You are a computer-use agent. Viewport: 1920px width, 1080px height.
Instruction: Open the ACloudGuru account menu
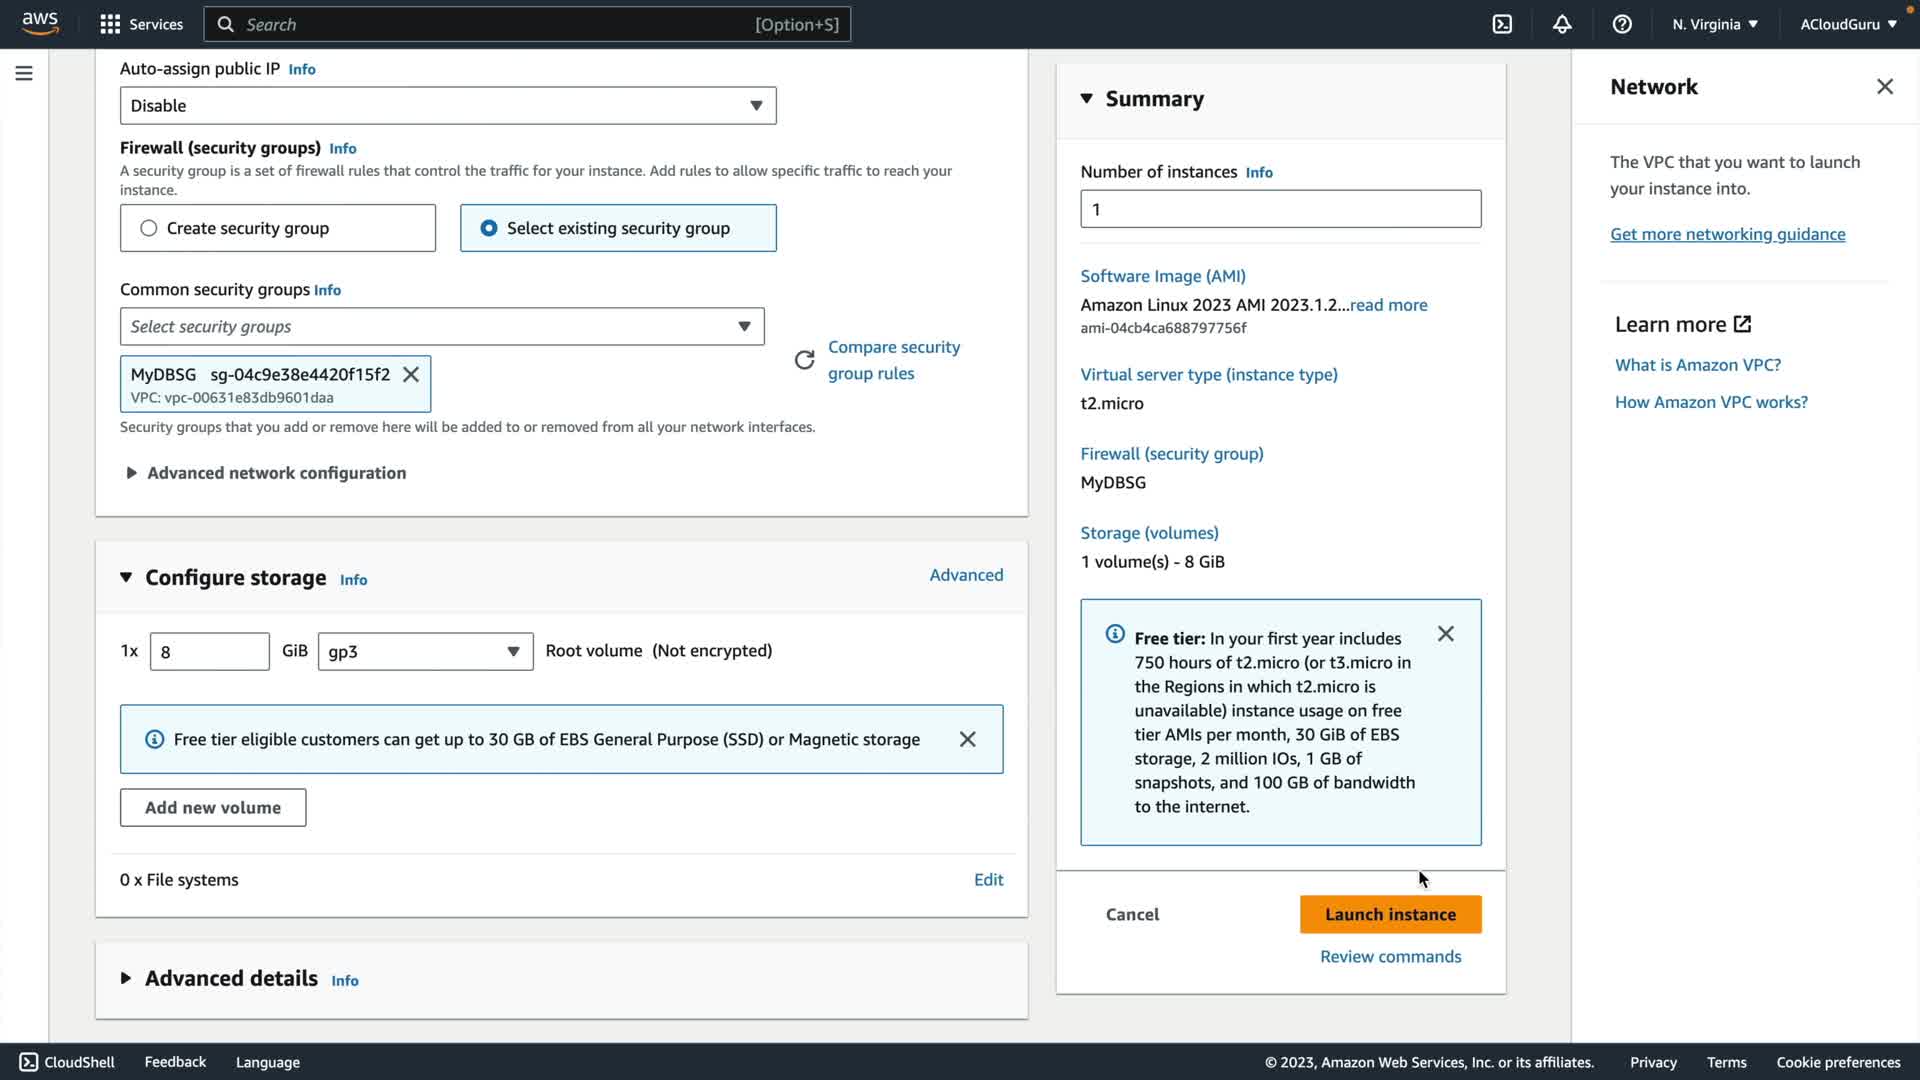(x=1848, y=24)
